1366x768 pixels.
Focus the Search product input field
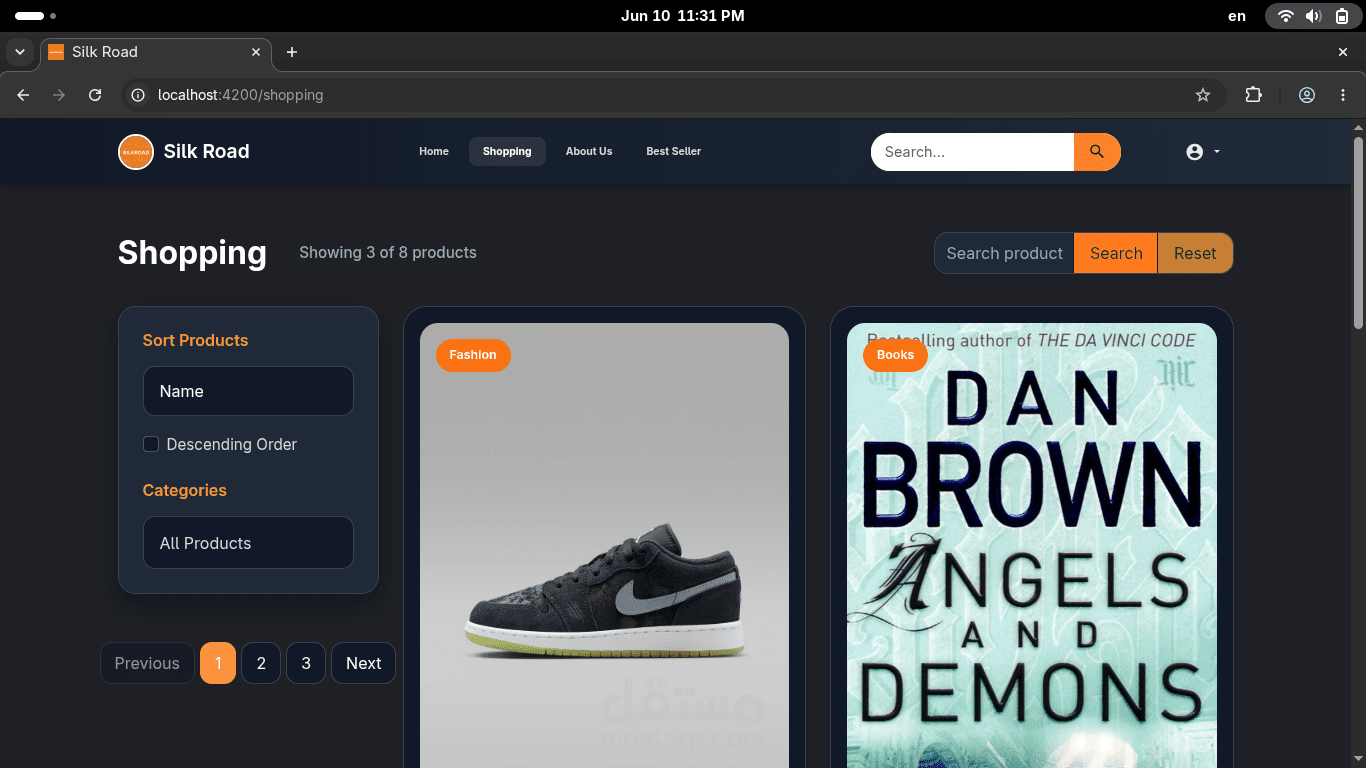tap(1004, 253)
